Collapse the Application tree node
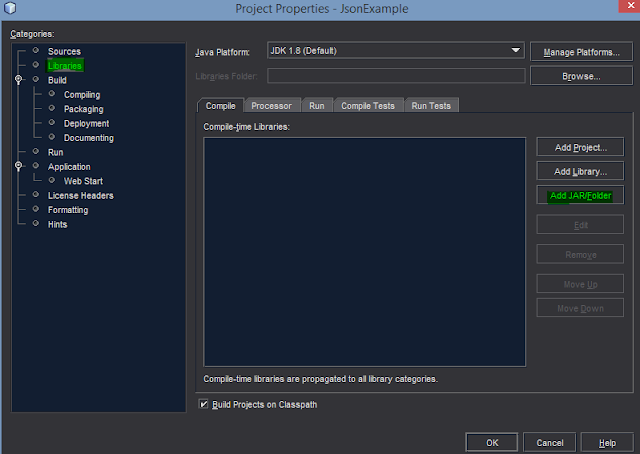The width and height of the screenshot is (640, 454). 18,165
